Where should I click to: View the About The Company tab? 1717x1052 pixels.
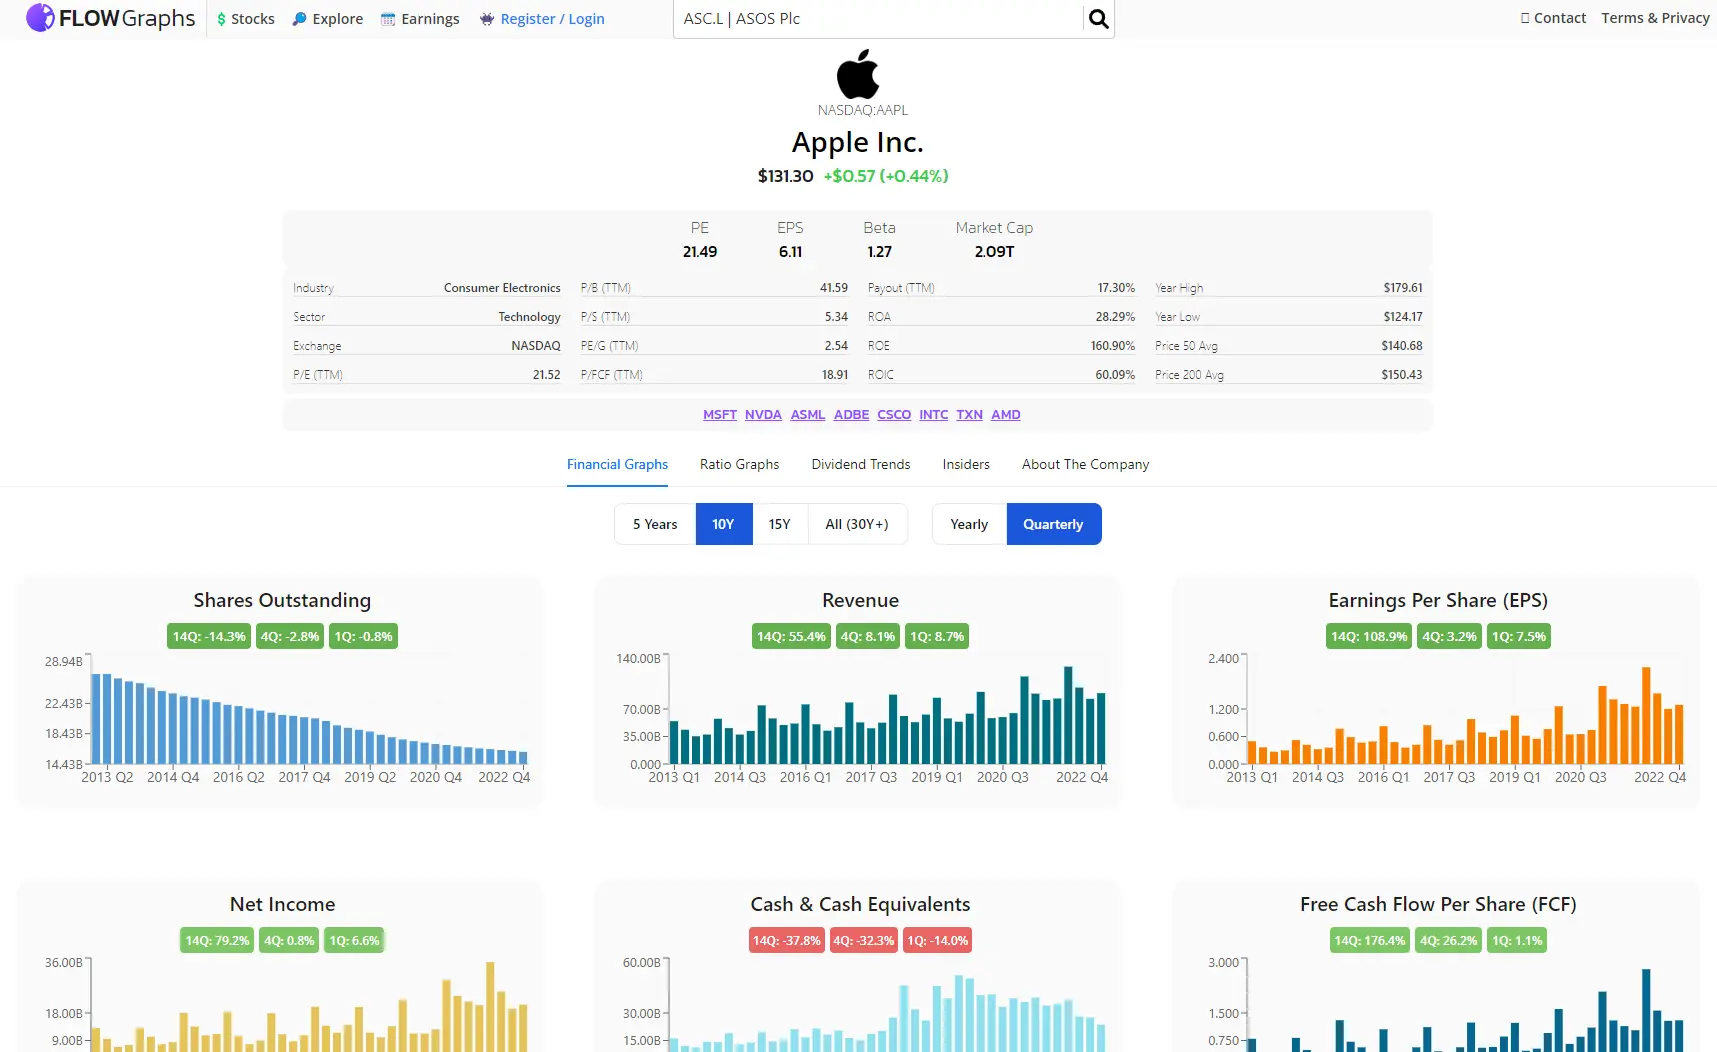click(1084, 464)
